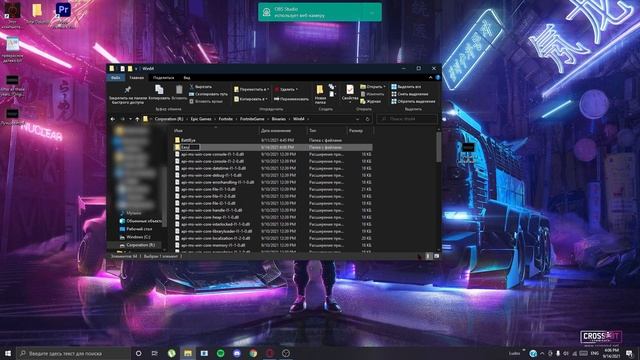Open Discord from the taskbar
Image resolution: width=640 pixels, height=360 pixels.
click(x=237, y=353)
